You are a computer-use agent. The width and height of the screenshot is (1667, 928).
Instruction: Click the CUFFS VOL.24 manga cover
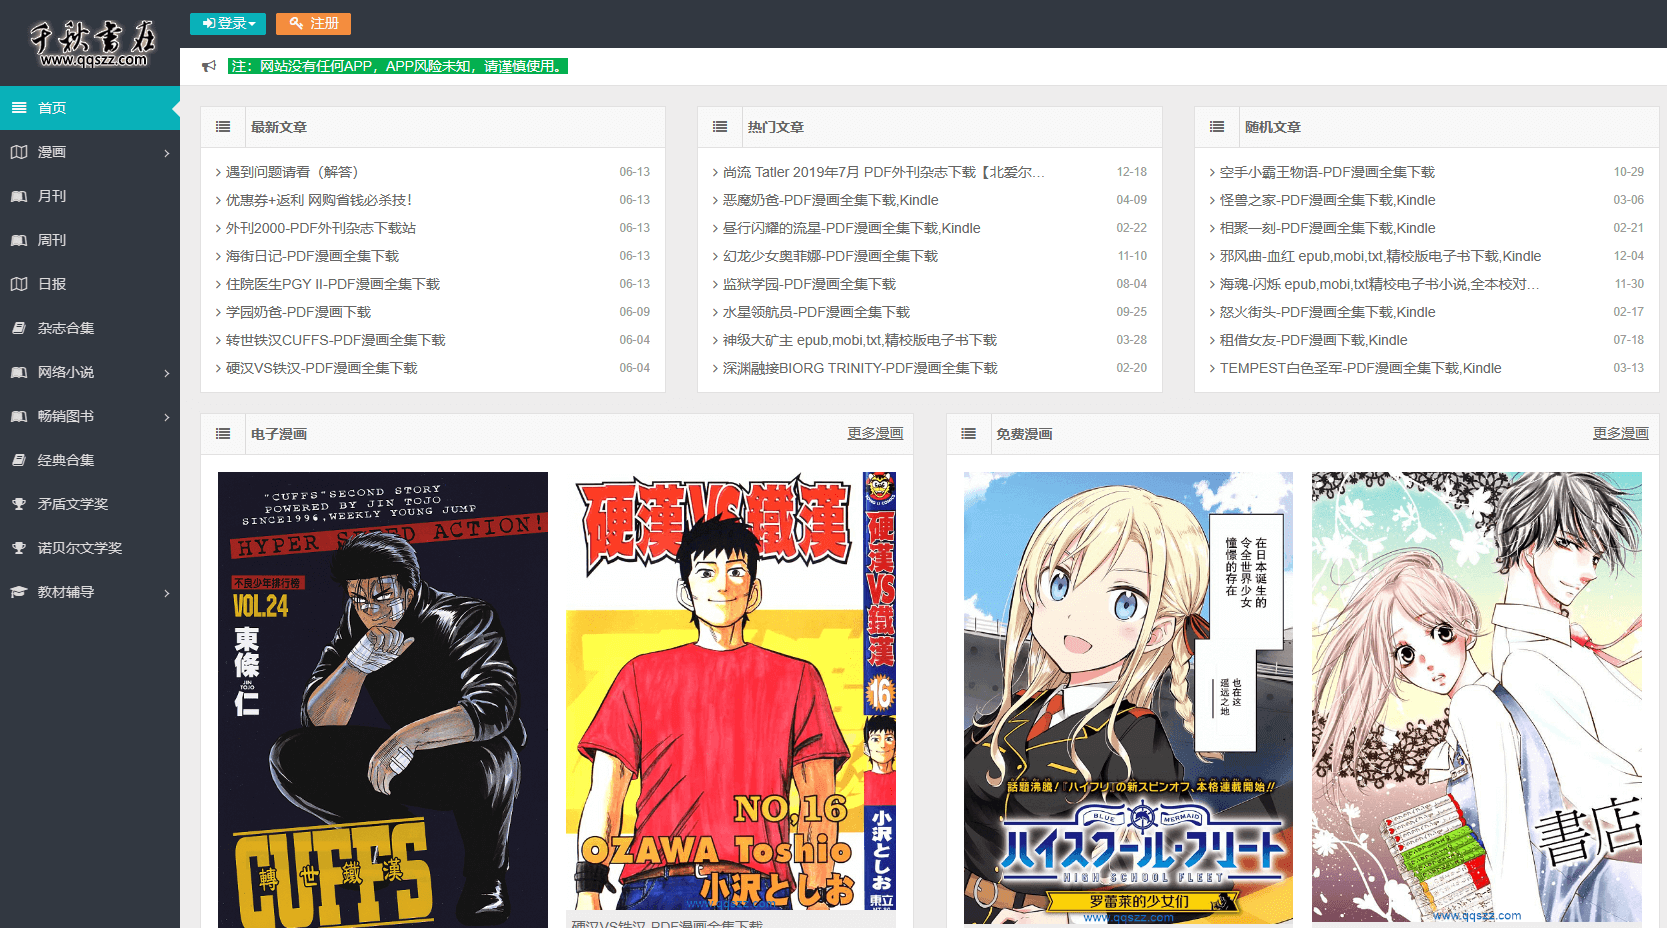click(383, 700)
